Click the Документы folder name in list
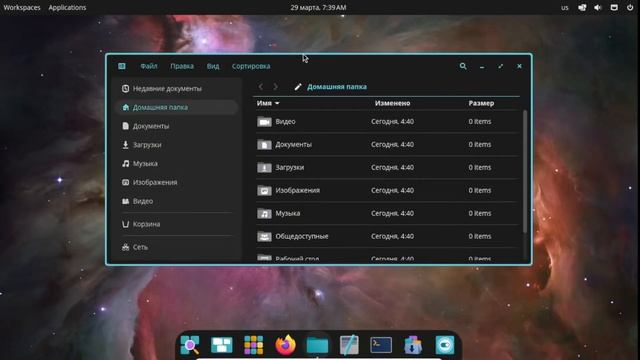Viewport: 640px width, 360px height. coord(293,144)
